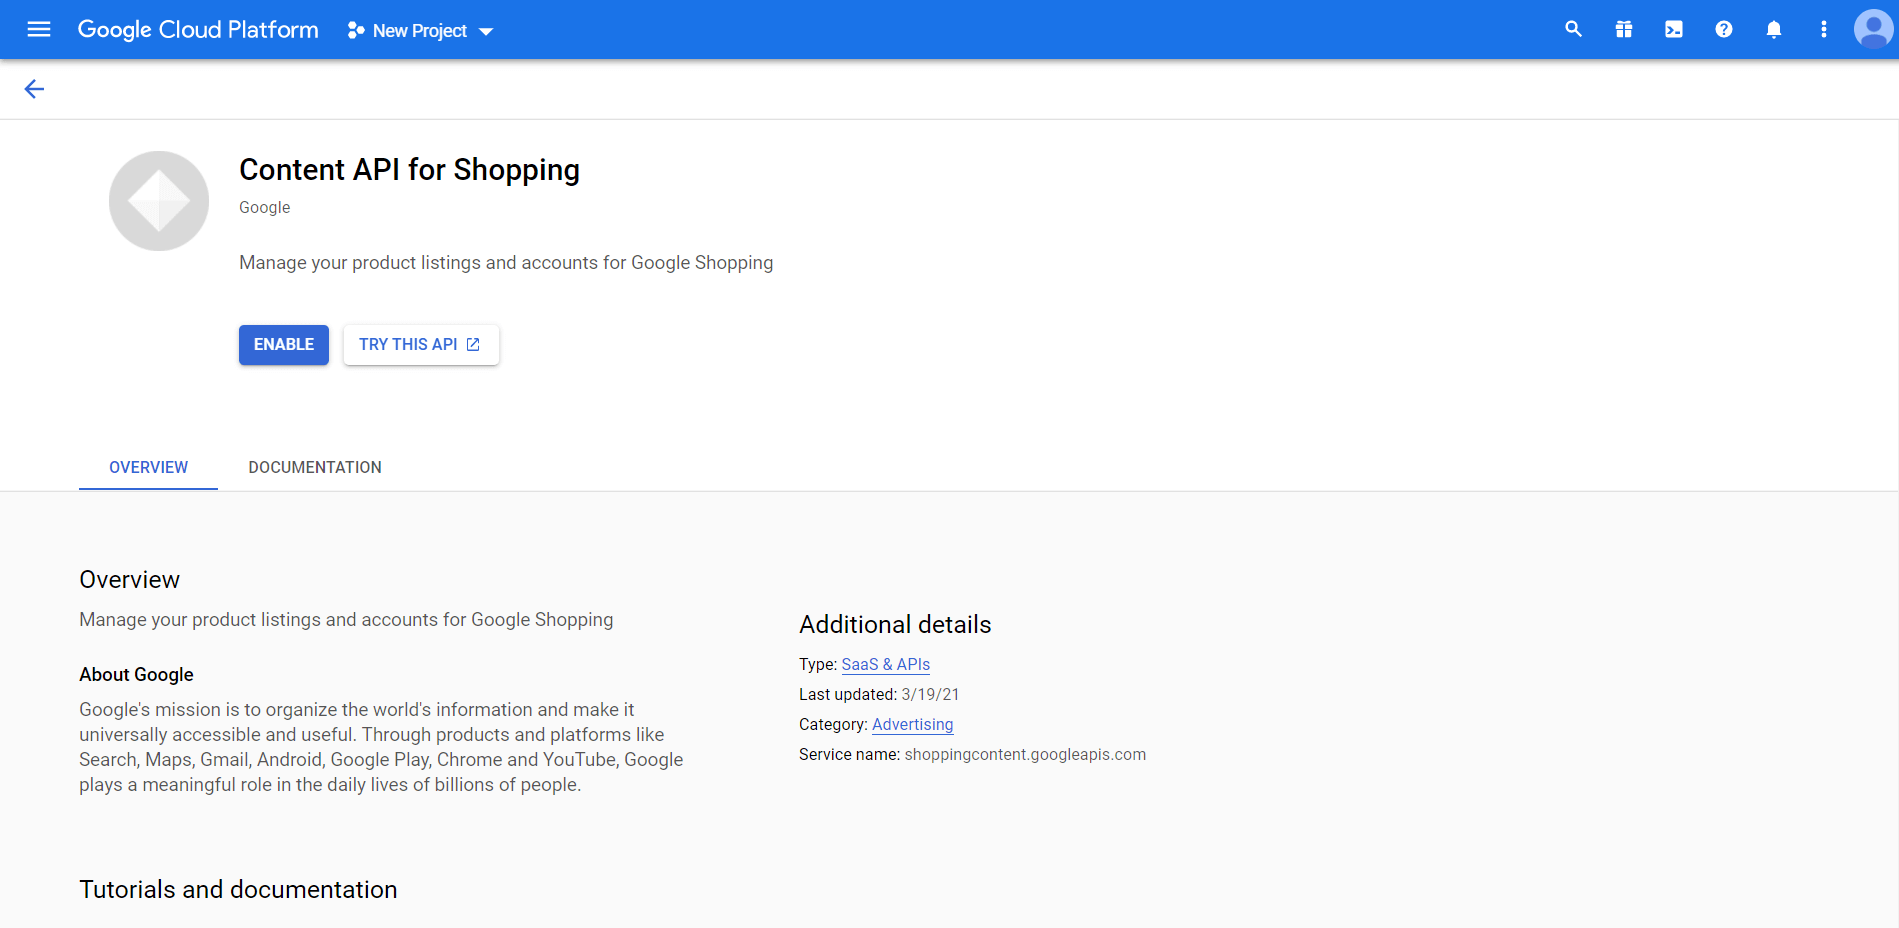Image resolution: width=1899 pixels, height=928 pixels.
Task: Switch to the Documentation tab
Action: [315, 467]
